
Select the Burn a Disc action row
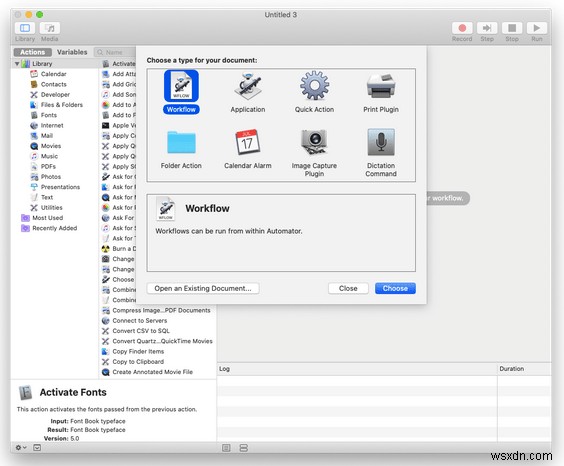coord(119,249)
